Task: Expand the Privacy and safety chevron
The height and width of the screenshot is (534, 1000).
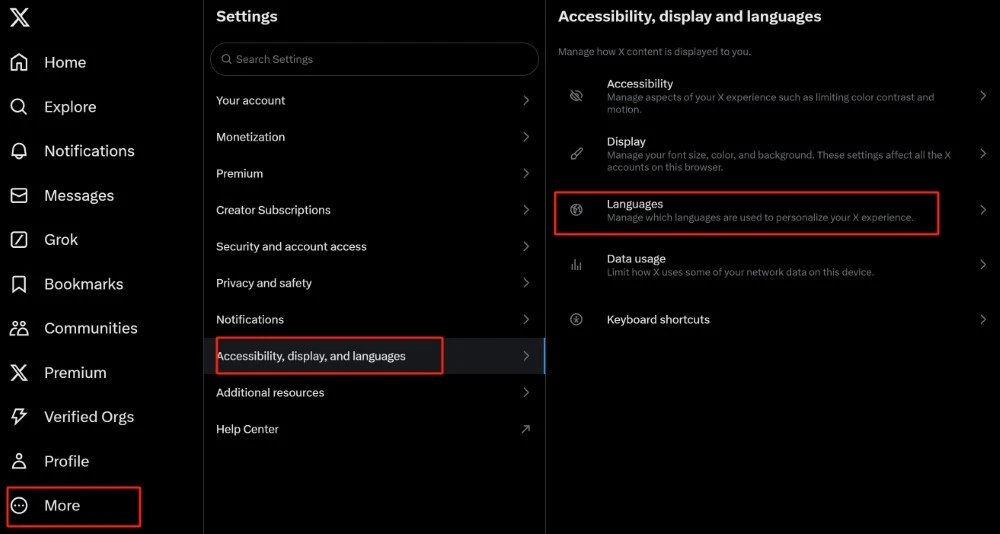Action: coord(526,283)
